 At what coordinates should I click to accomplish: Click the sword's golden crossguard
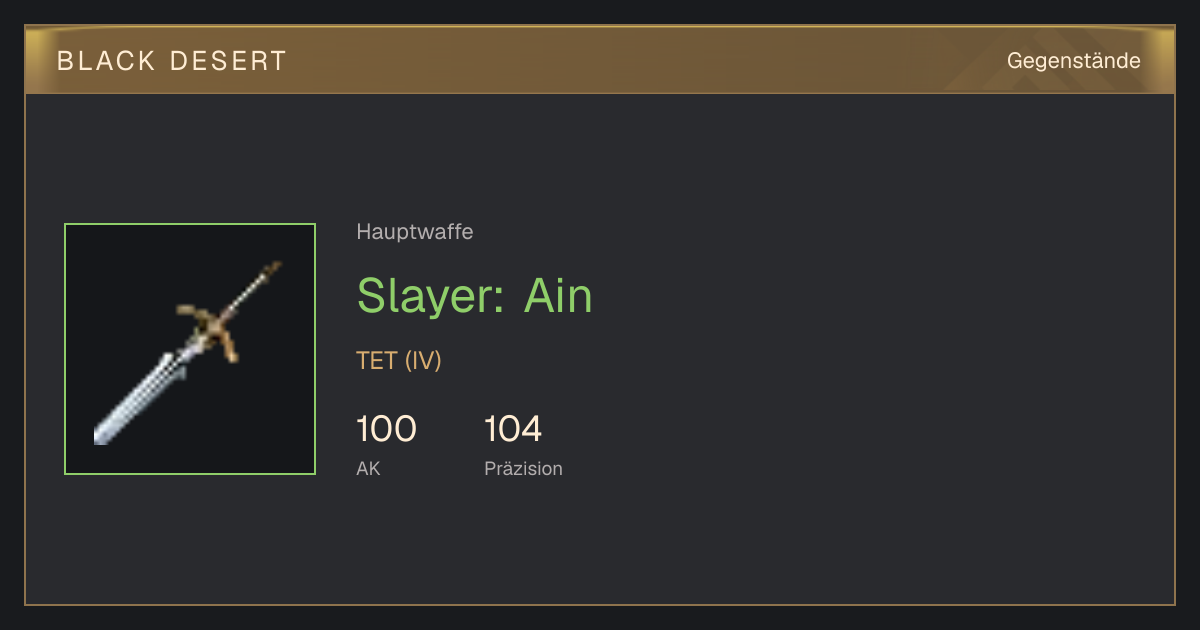pos(211,329)
